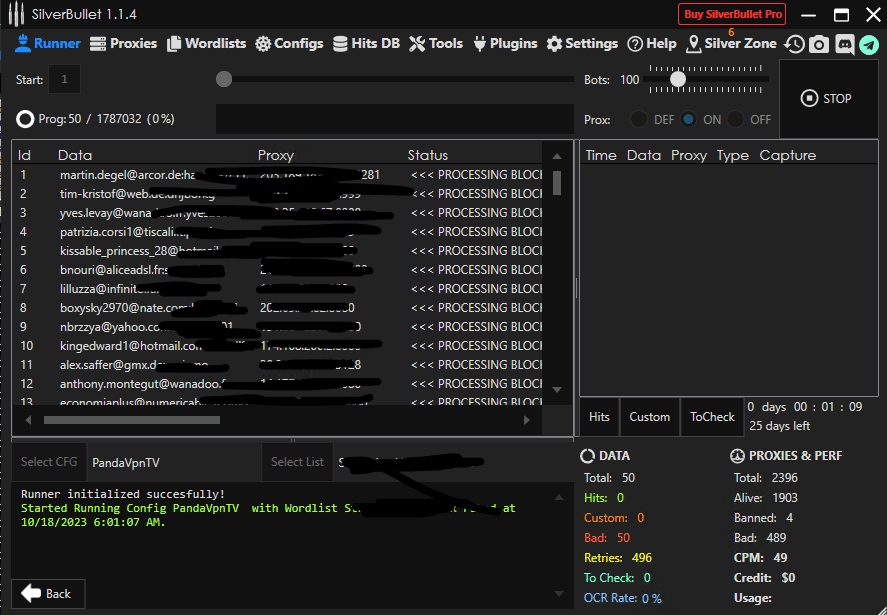The image size is (887, 615).
Task: Click the Type column header in hits panel
Action: pos(733,155)
